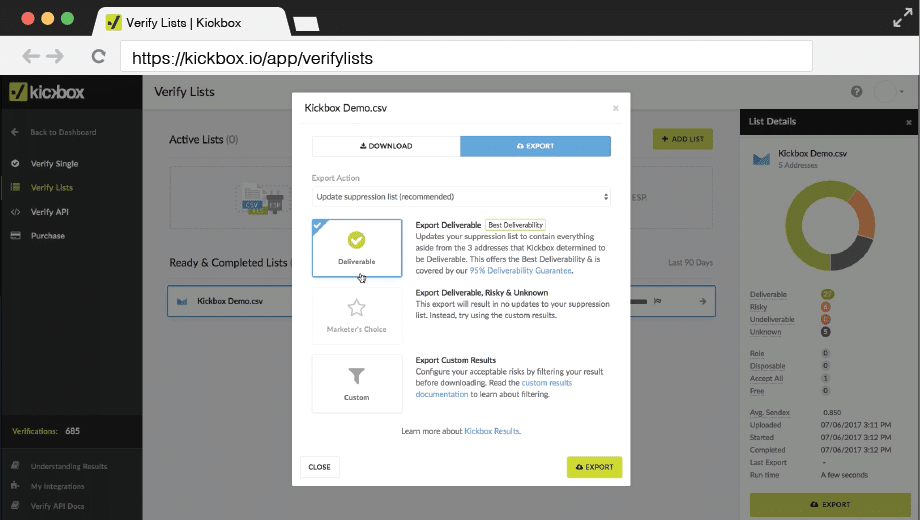The image size is (920, 520).
Task: Click the Close button in dialog
Action: (319, 467)
